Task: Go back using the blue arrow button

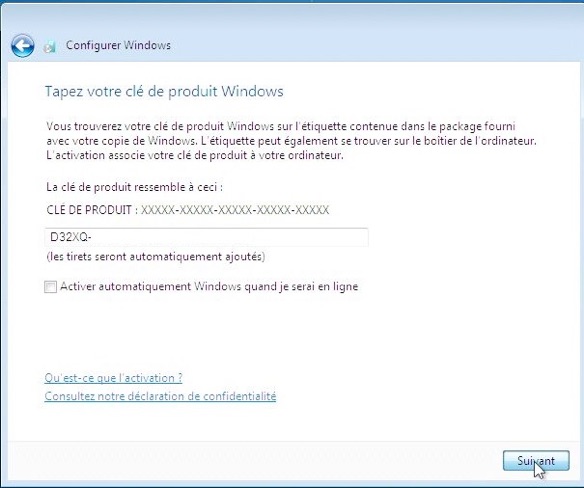Action: 23,46
